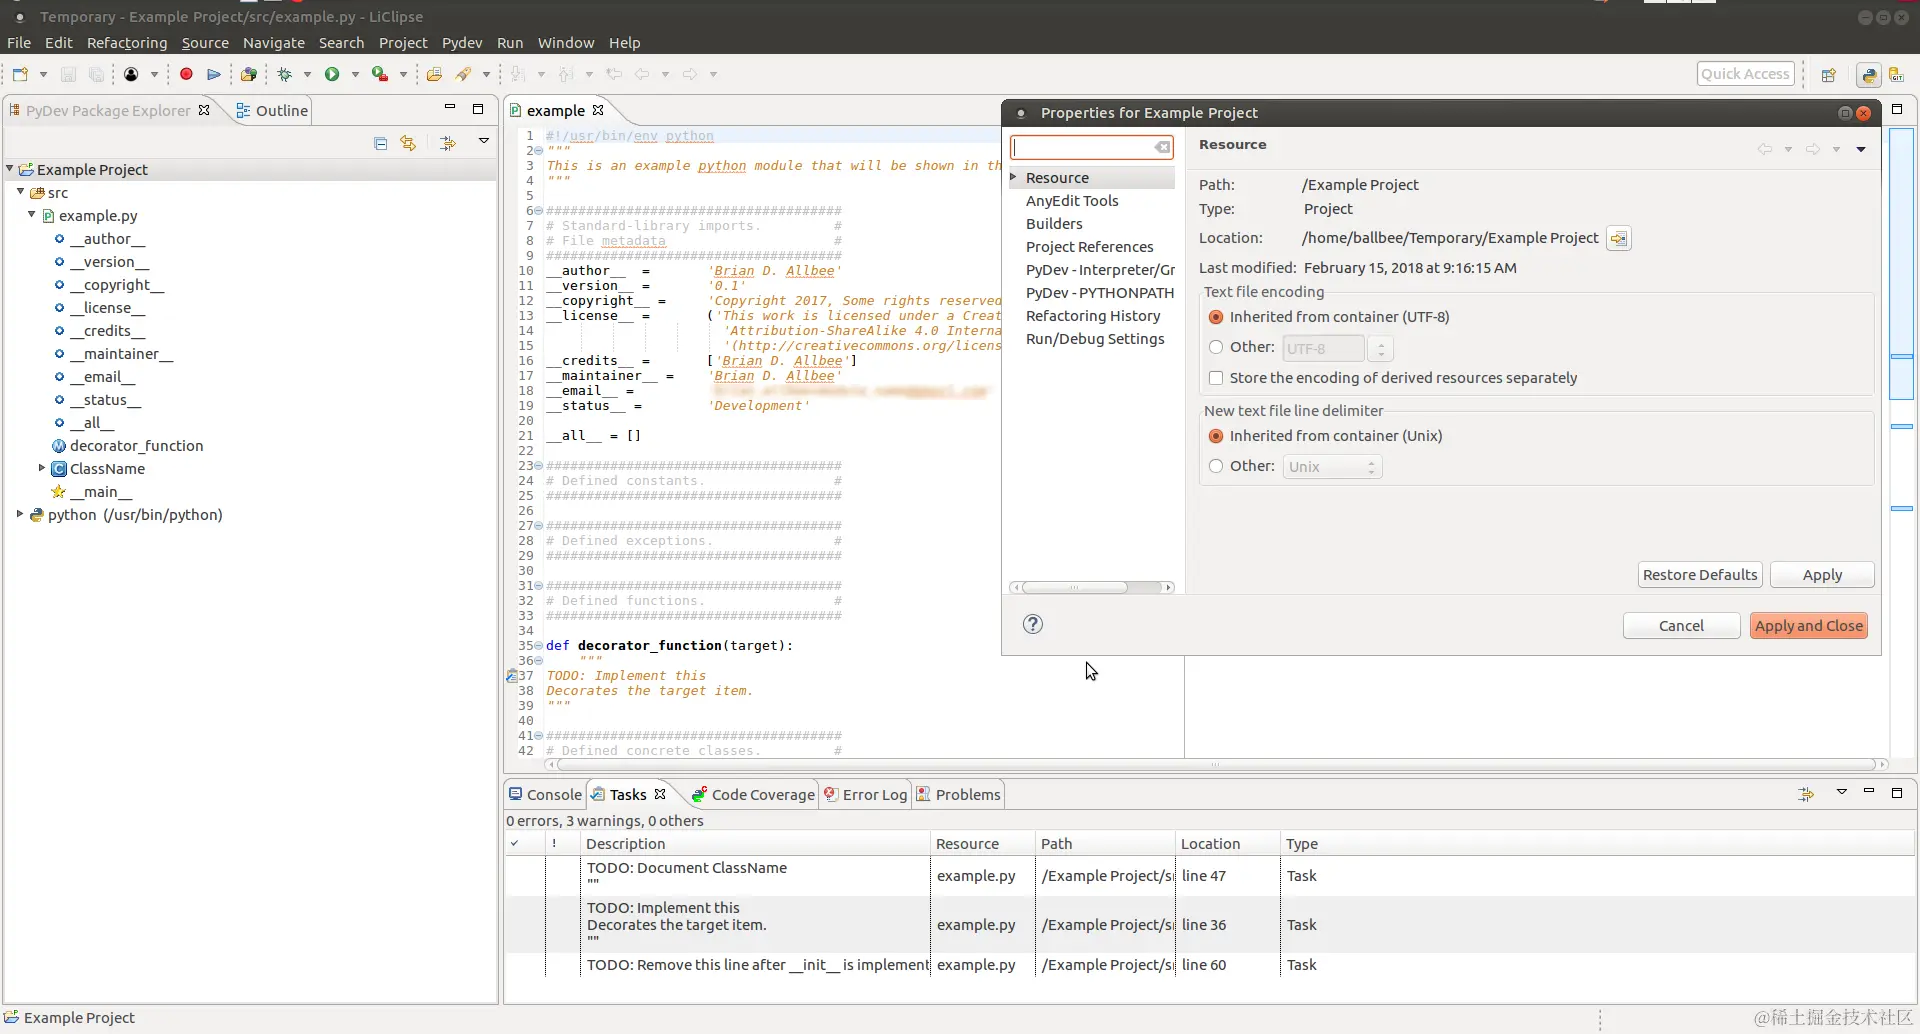Click the globe and folder toolbar icon

(x=249, y=74)
